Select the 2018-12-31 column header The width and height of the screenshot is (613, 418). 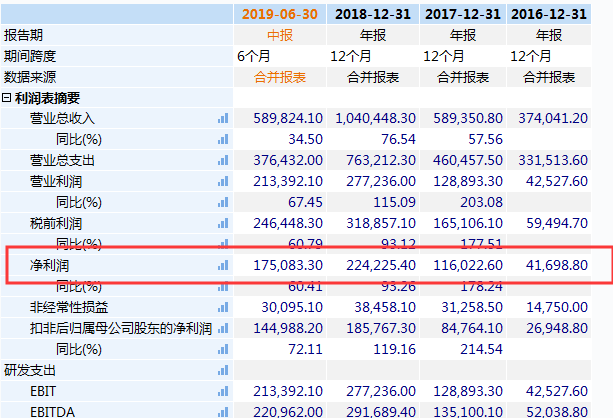(374, 14)
